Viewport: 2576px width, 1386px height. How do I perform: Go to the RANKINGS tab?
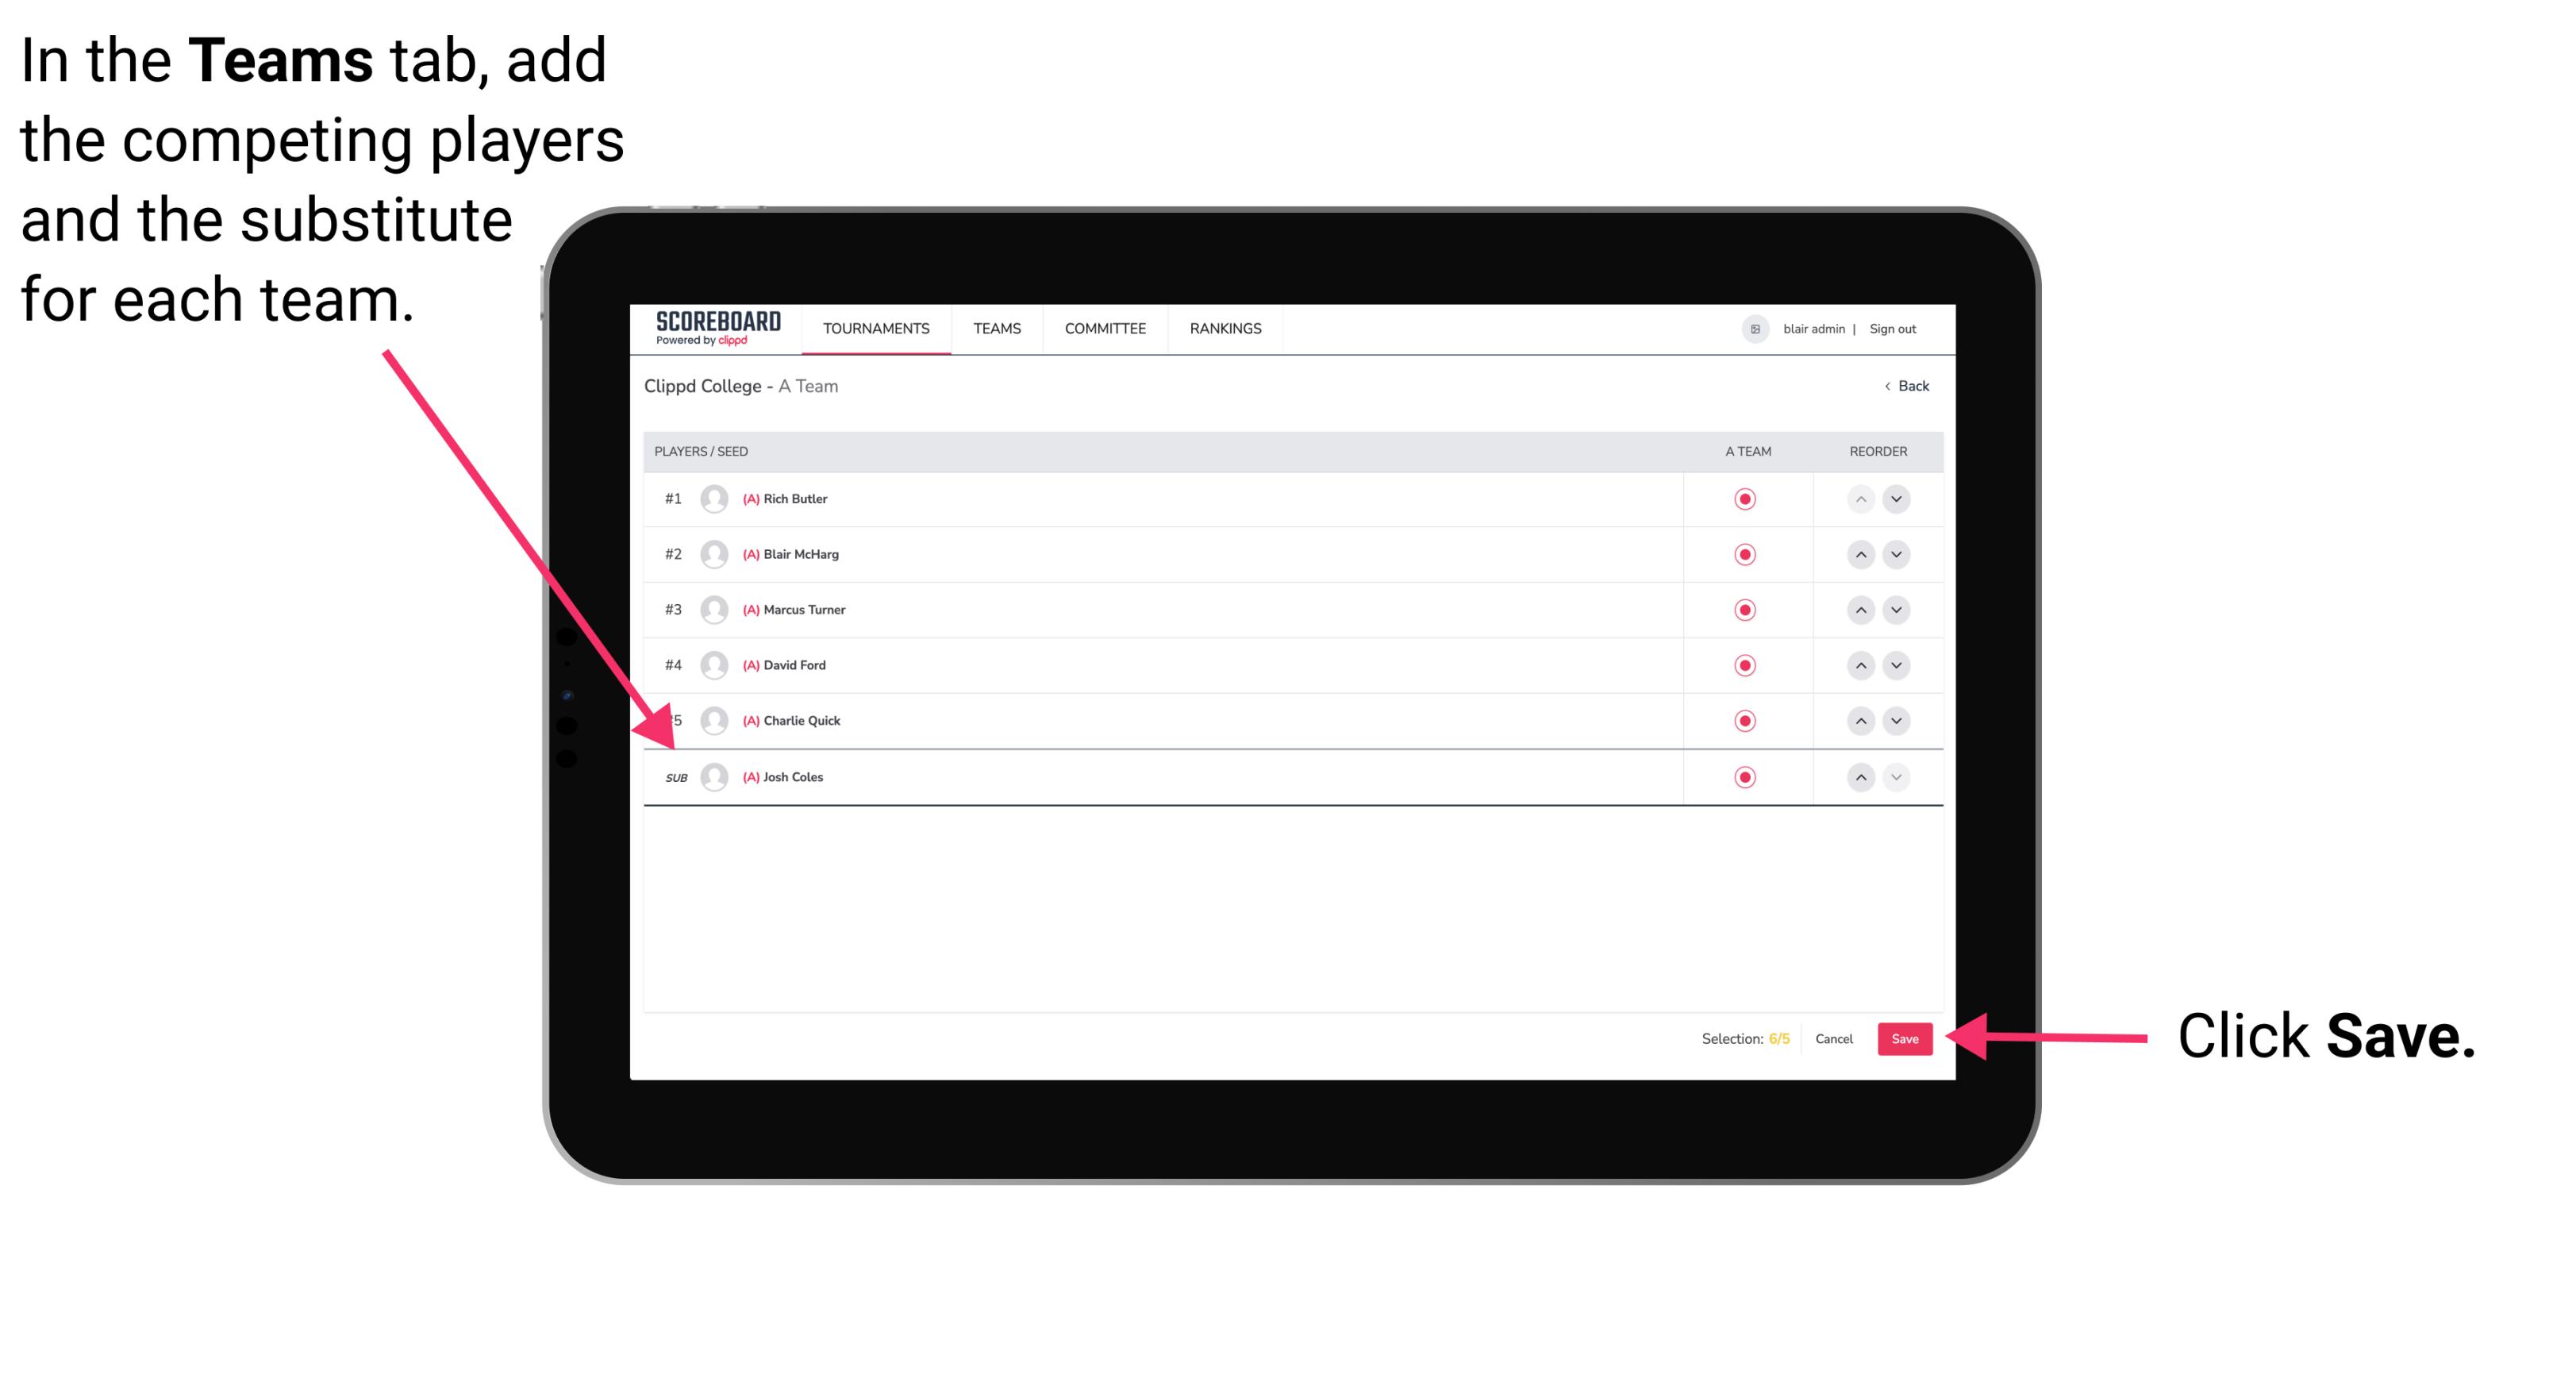(x=1225, y=329)
